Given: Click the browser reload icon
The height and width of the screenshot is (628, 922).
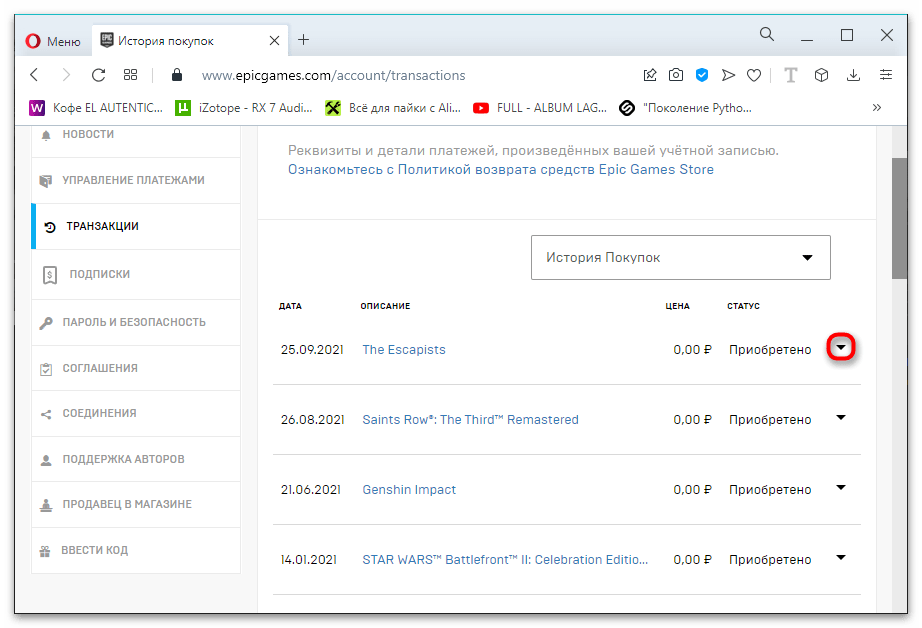Looking at the screenshot, I should pos(98,75).
